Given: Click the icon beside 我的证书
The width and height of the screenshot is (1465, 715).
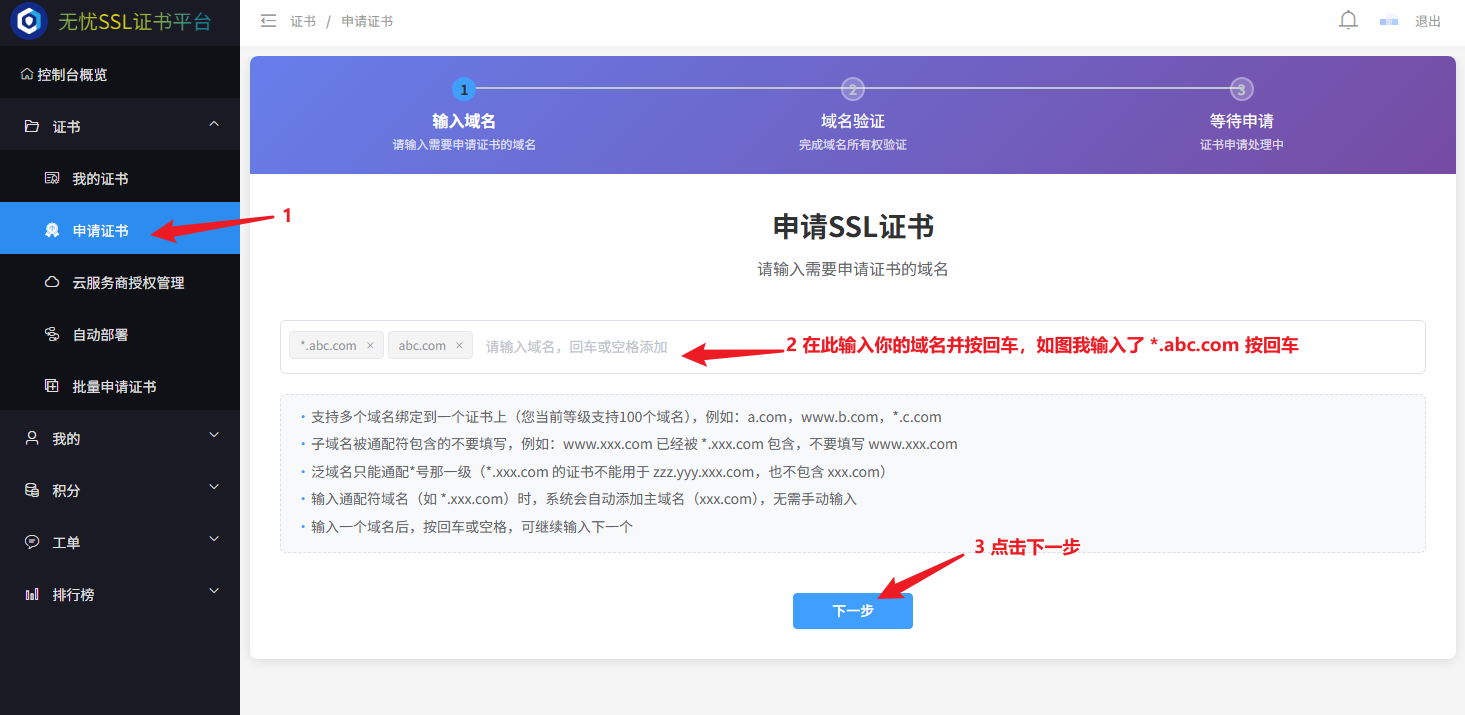Looking at the screenshot, I should [x=52, y=178].
